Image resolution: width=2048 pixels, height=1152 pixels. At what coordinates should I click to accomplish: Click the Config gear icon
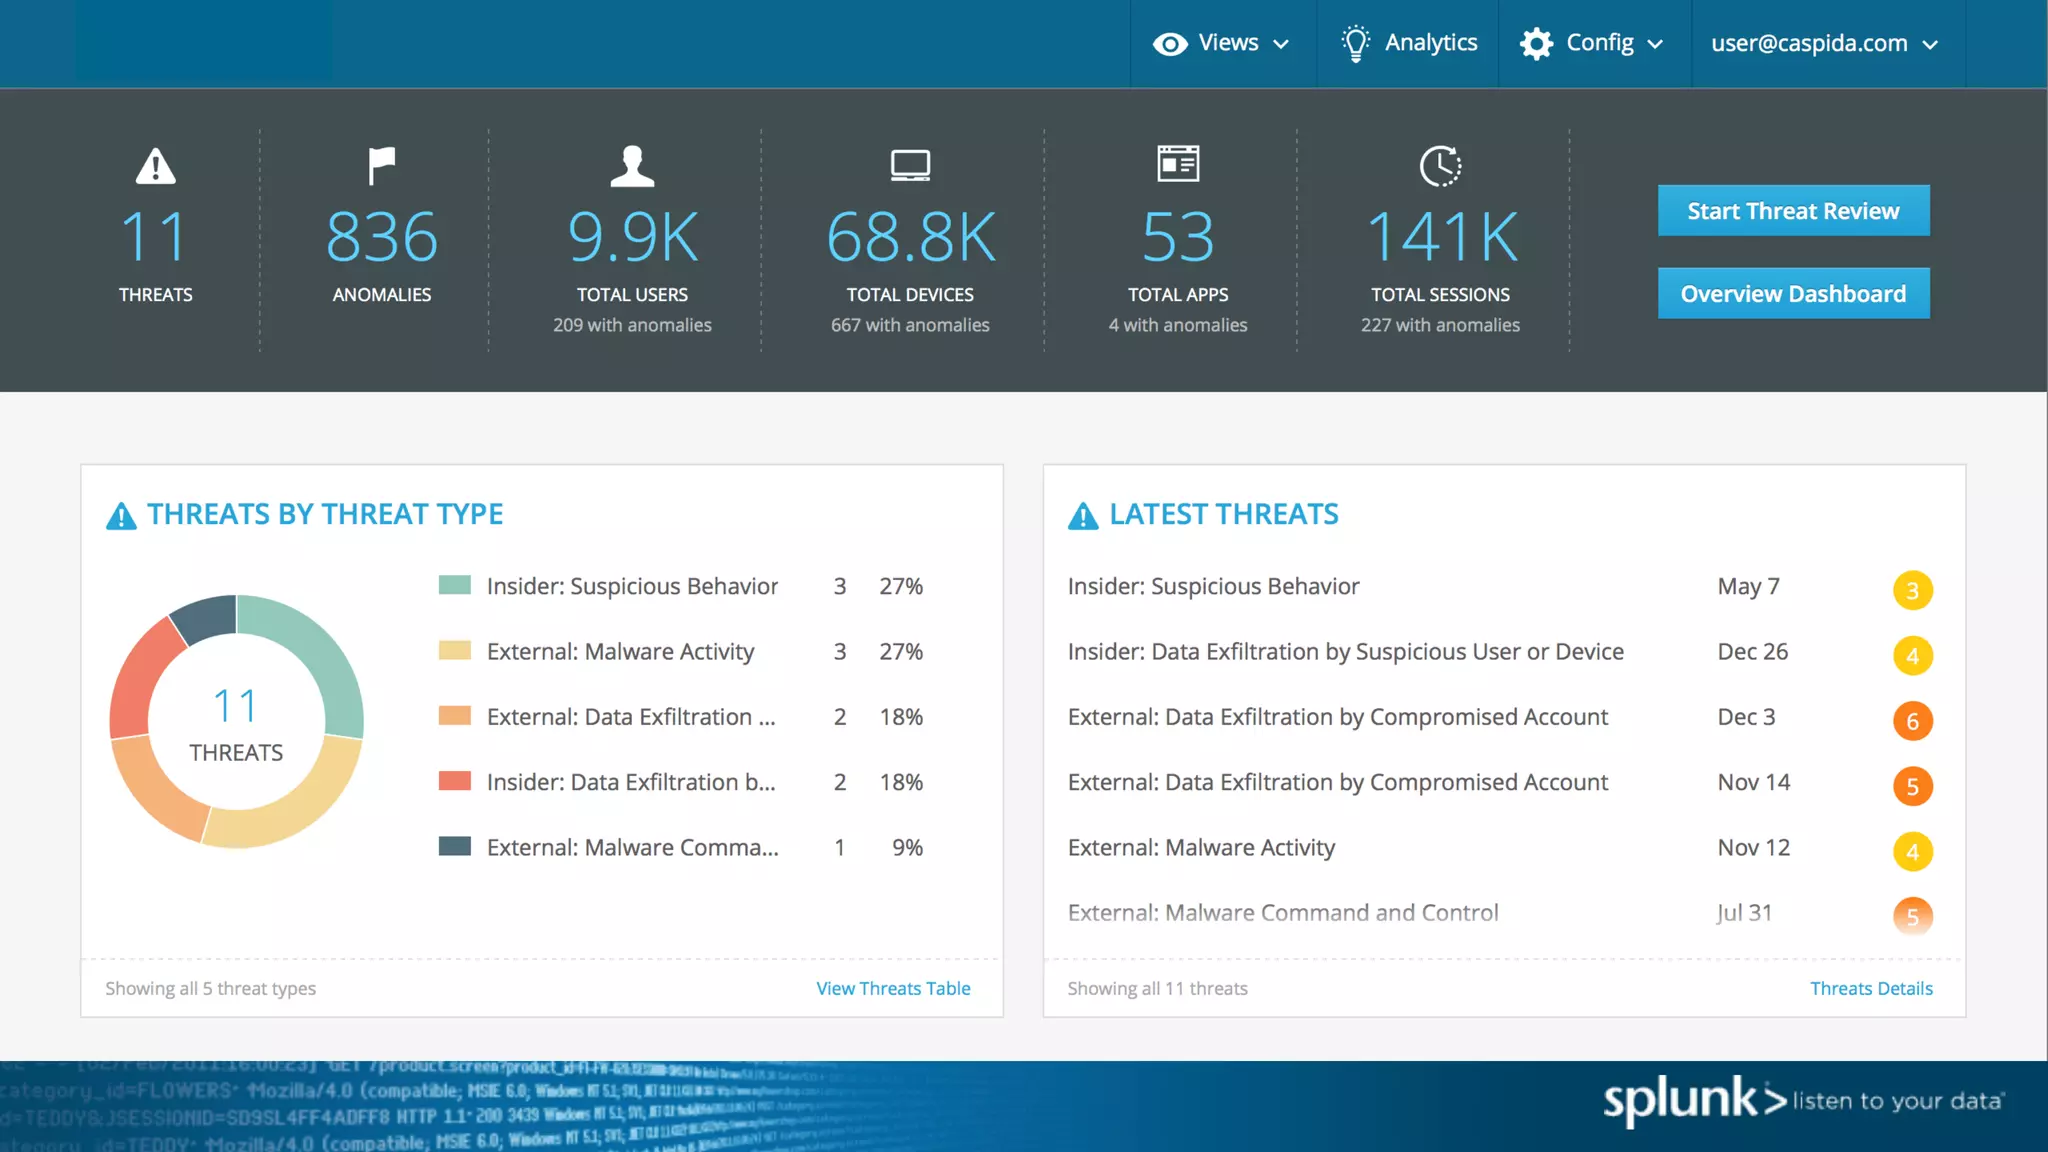1536,43
